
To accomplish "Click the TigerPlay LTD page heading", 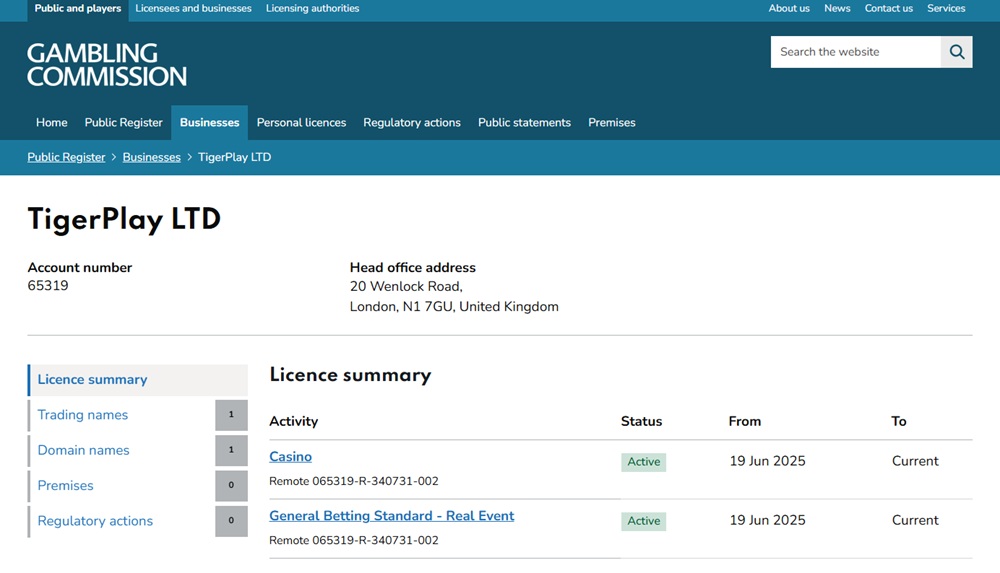I will (x=124, y=220).
